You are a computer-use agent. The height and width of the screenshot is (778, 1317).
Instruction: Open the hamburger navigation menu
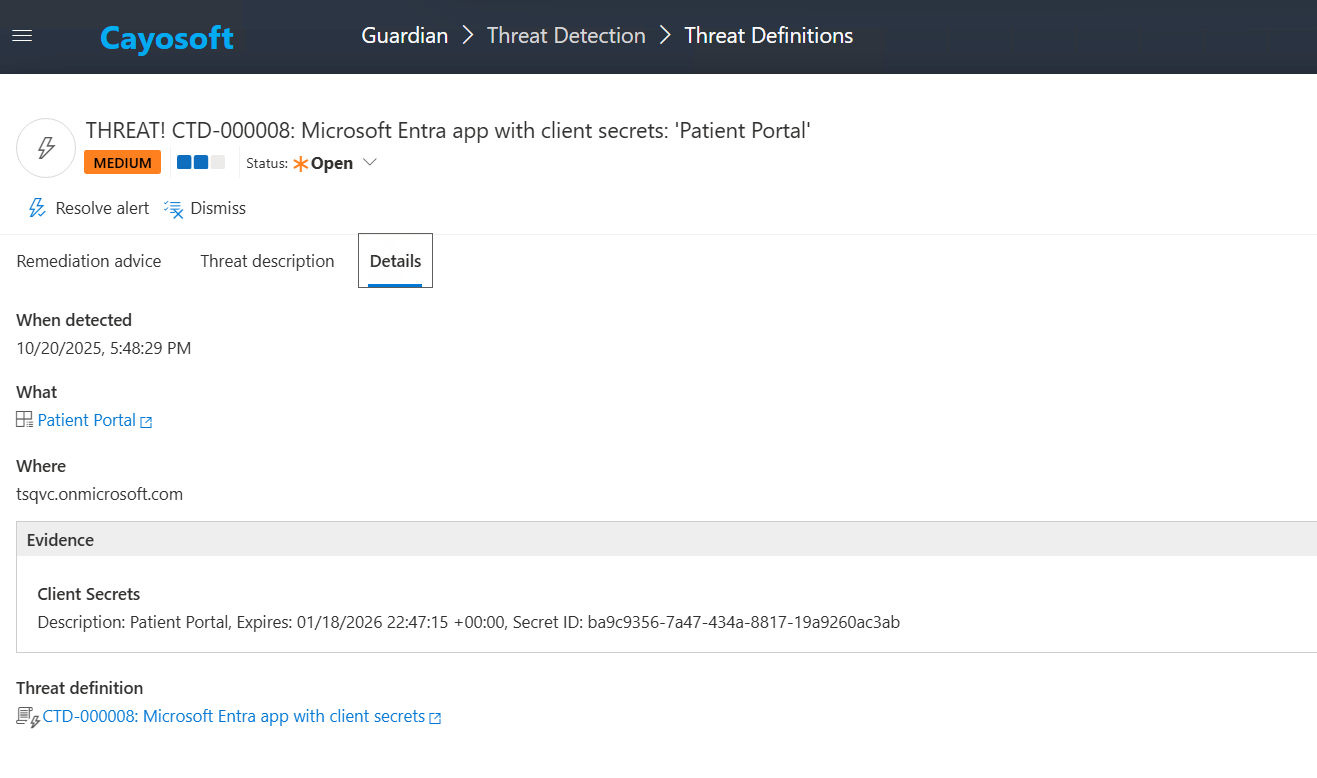(x=22, y=36)
